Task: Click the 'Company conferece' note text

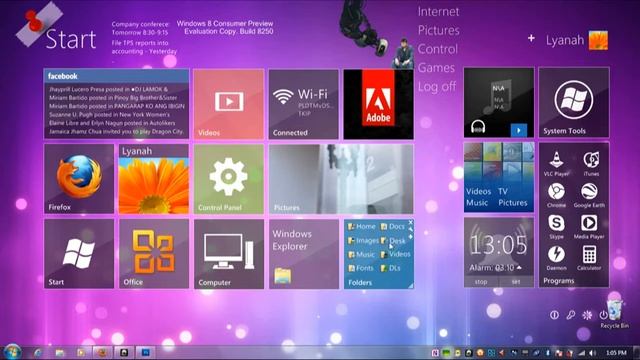Action: click(140, 24)
